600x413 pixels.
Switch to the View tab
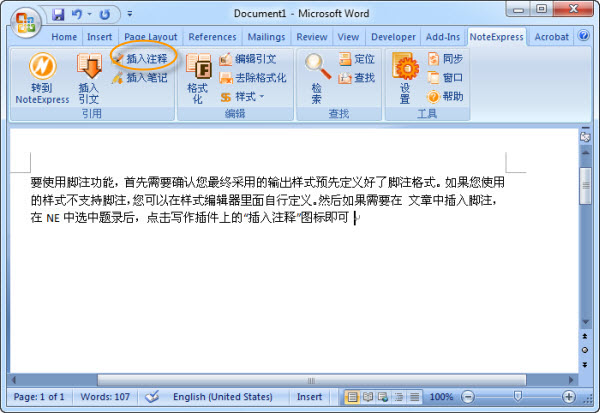coord(348,37)
